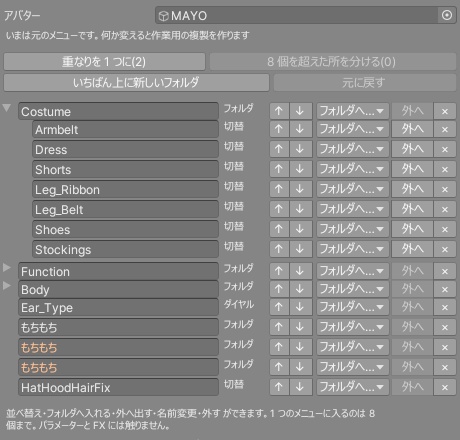This screenshot has width=460, height=440.
Task: Open フォルダへ dropdown for Armbelt
Action: (353, 129)
